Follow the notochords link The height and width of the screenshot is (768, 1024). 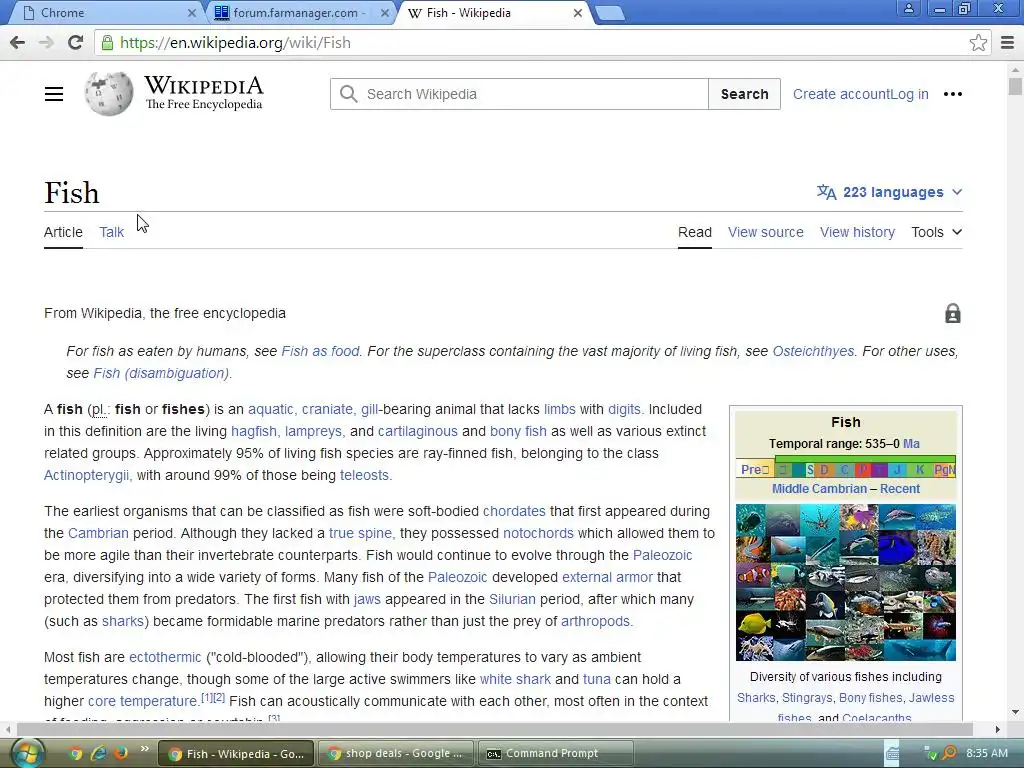[x=538, y=534]
